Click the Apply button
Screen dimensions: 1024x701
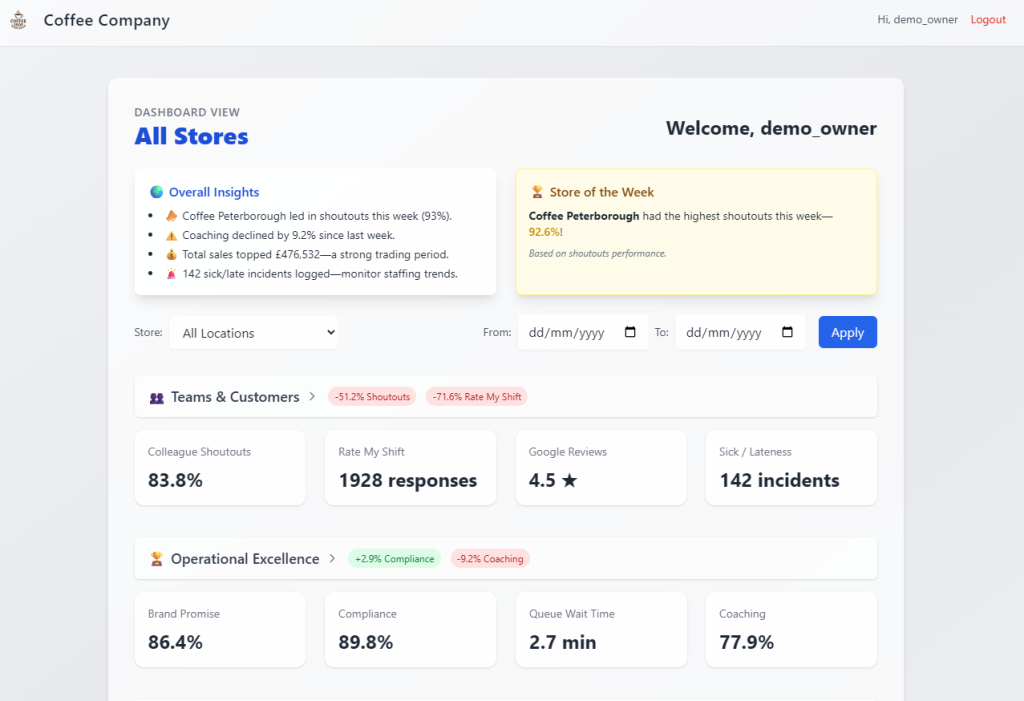(848, 332)
